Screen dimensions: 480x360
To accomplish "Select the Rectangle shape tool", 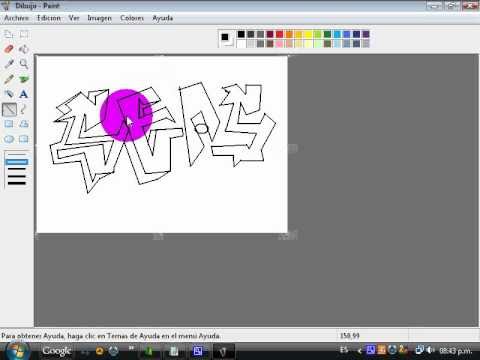I will click(9, 124).
